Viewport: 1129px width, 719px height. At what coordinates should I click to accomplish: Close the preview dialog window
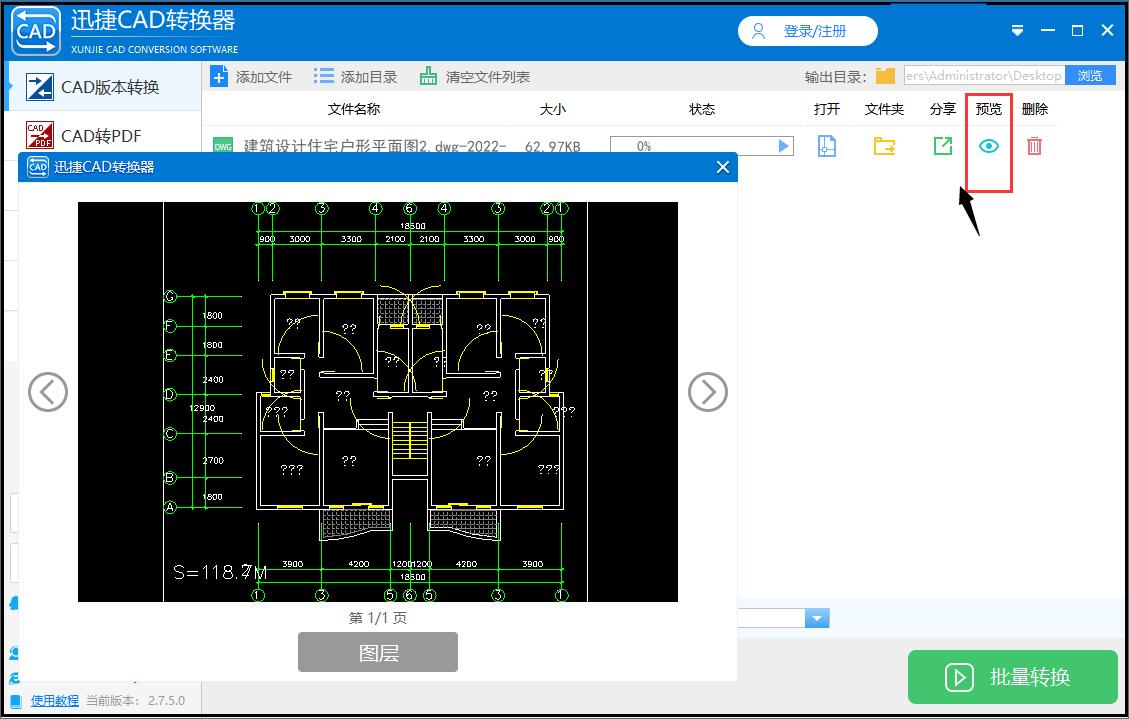point(723,167)
